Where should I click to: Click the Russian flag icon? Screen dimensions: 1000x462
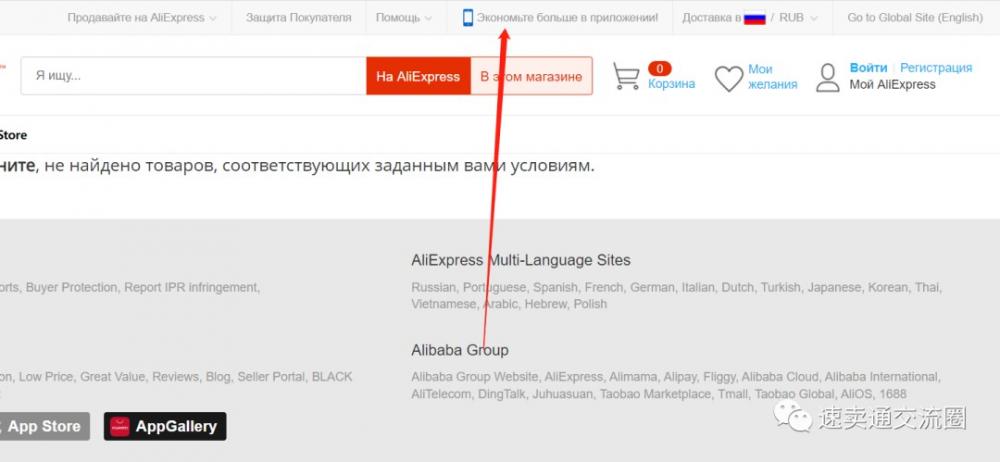[x=754, y=18]
